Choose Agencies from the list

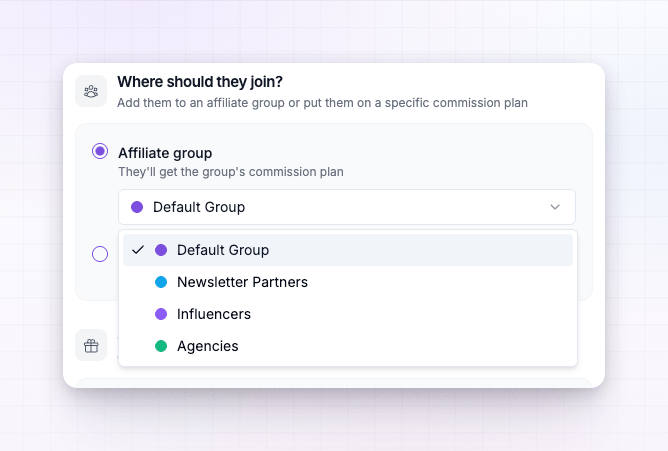(348, 346)
